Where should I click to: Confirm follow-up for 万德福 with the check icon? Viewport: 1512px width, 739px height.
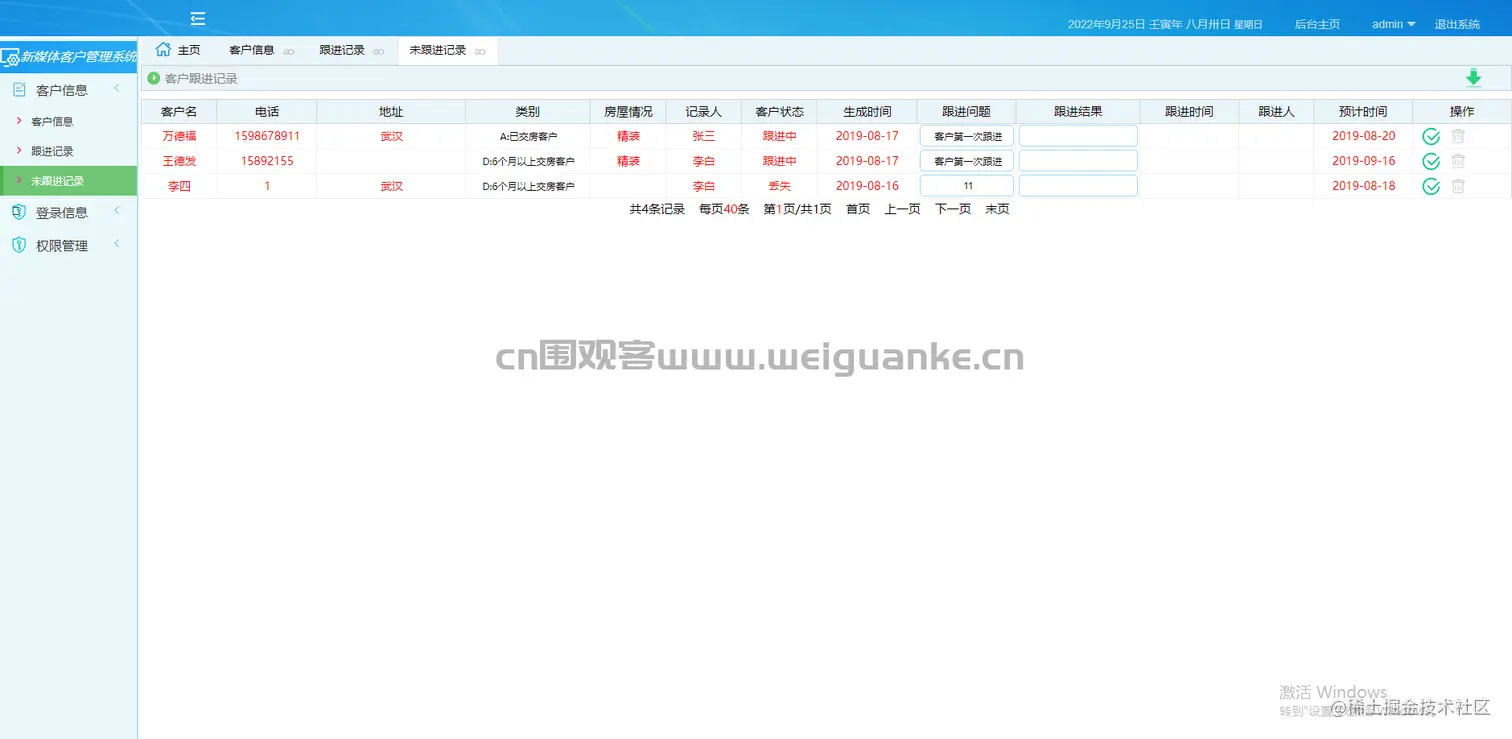coord(1431,136)
